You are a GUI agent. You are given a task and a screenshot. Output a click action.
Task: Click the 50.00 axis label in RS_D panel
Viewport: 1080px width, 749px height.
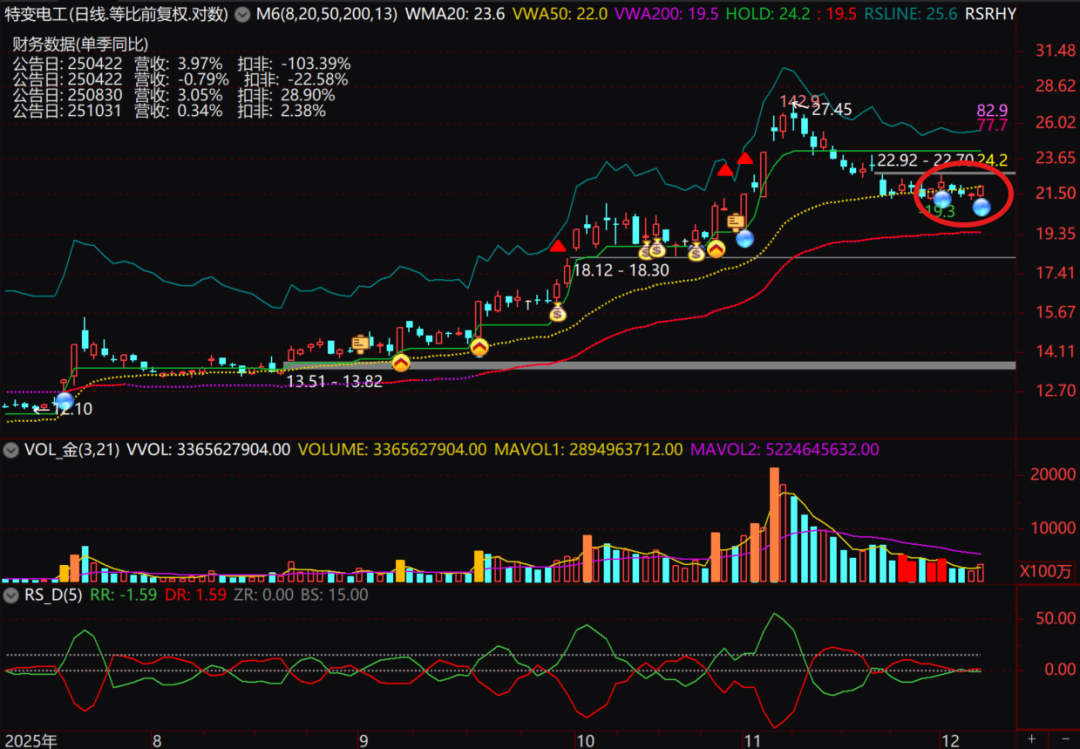(1055, 618)
